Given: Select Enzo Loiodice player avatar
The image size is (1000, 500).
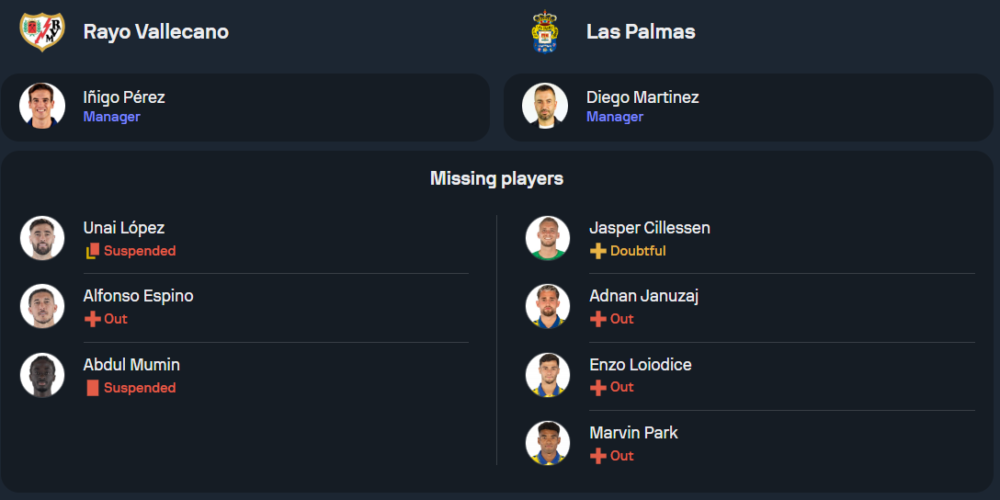Looking at the screenshot, I should pyautogui.click(x=548, y=375).
